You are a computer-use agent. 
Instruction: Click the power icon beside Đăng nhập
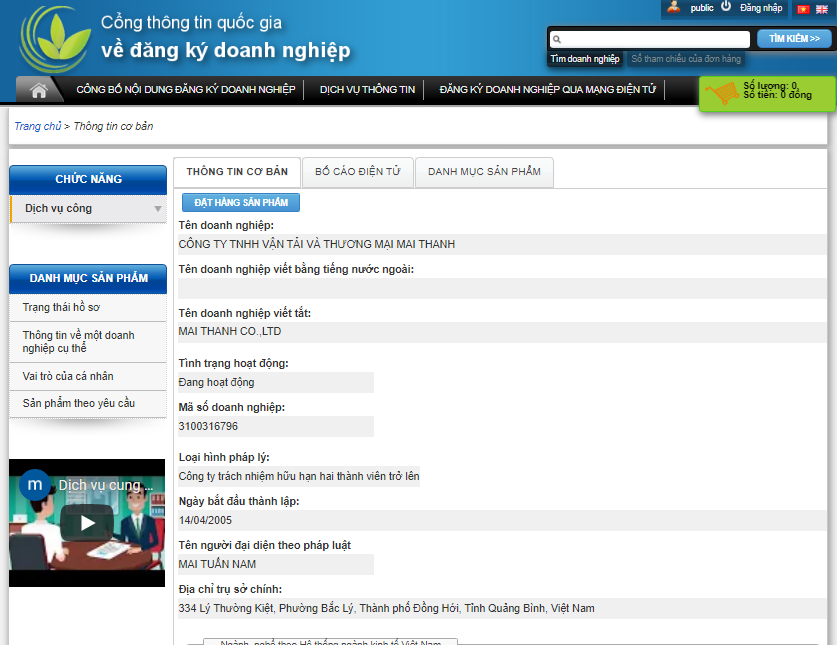(726, 7)
